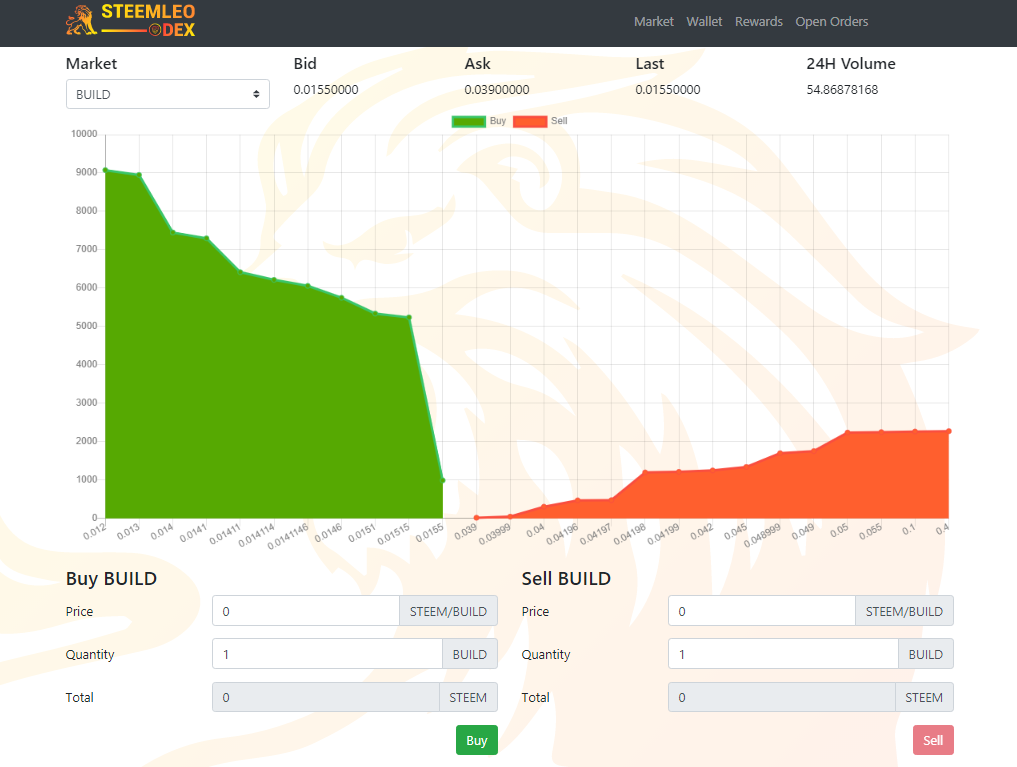Click the STEEM unit label in Sell total
The height and width of the screenshot is (767, 1017).
[924, 697]
